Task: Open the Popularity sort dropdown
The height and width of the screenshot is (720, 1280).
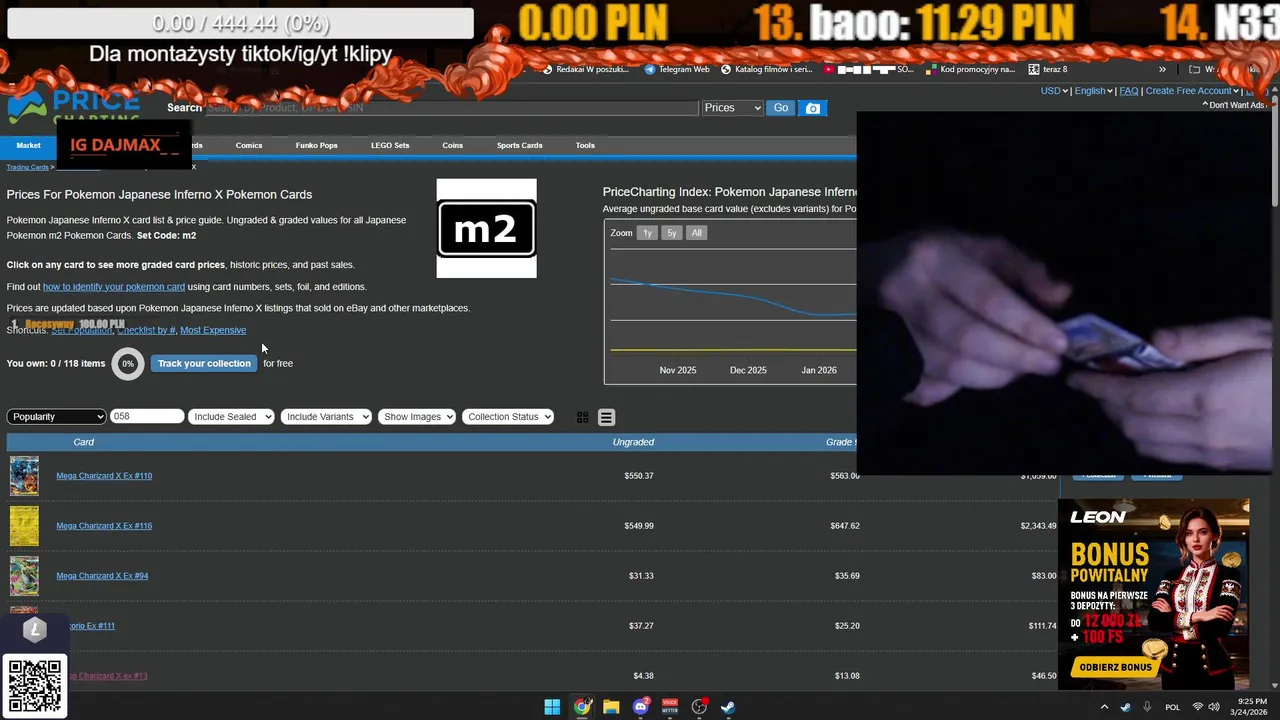Action: (x=56, y=416)
